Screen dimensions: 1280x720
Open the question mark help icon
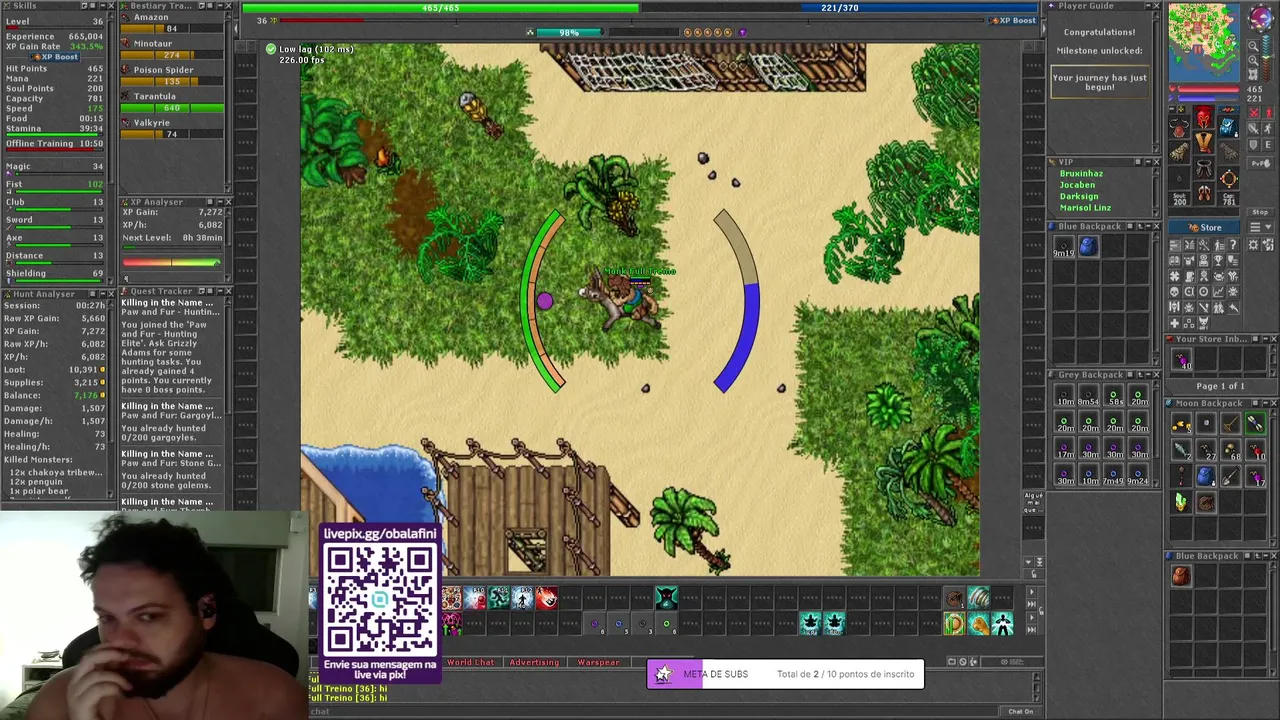1234,244
